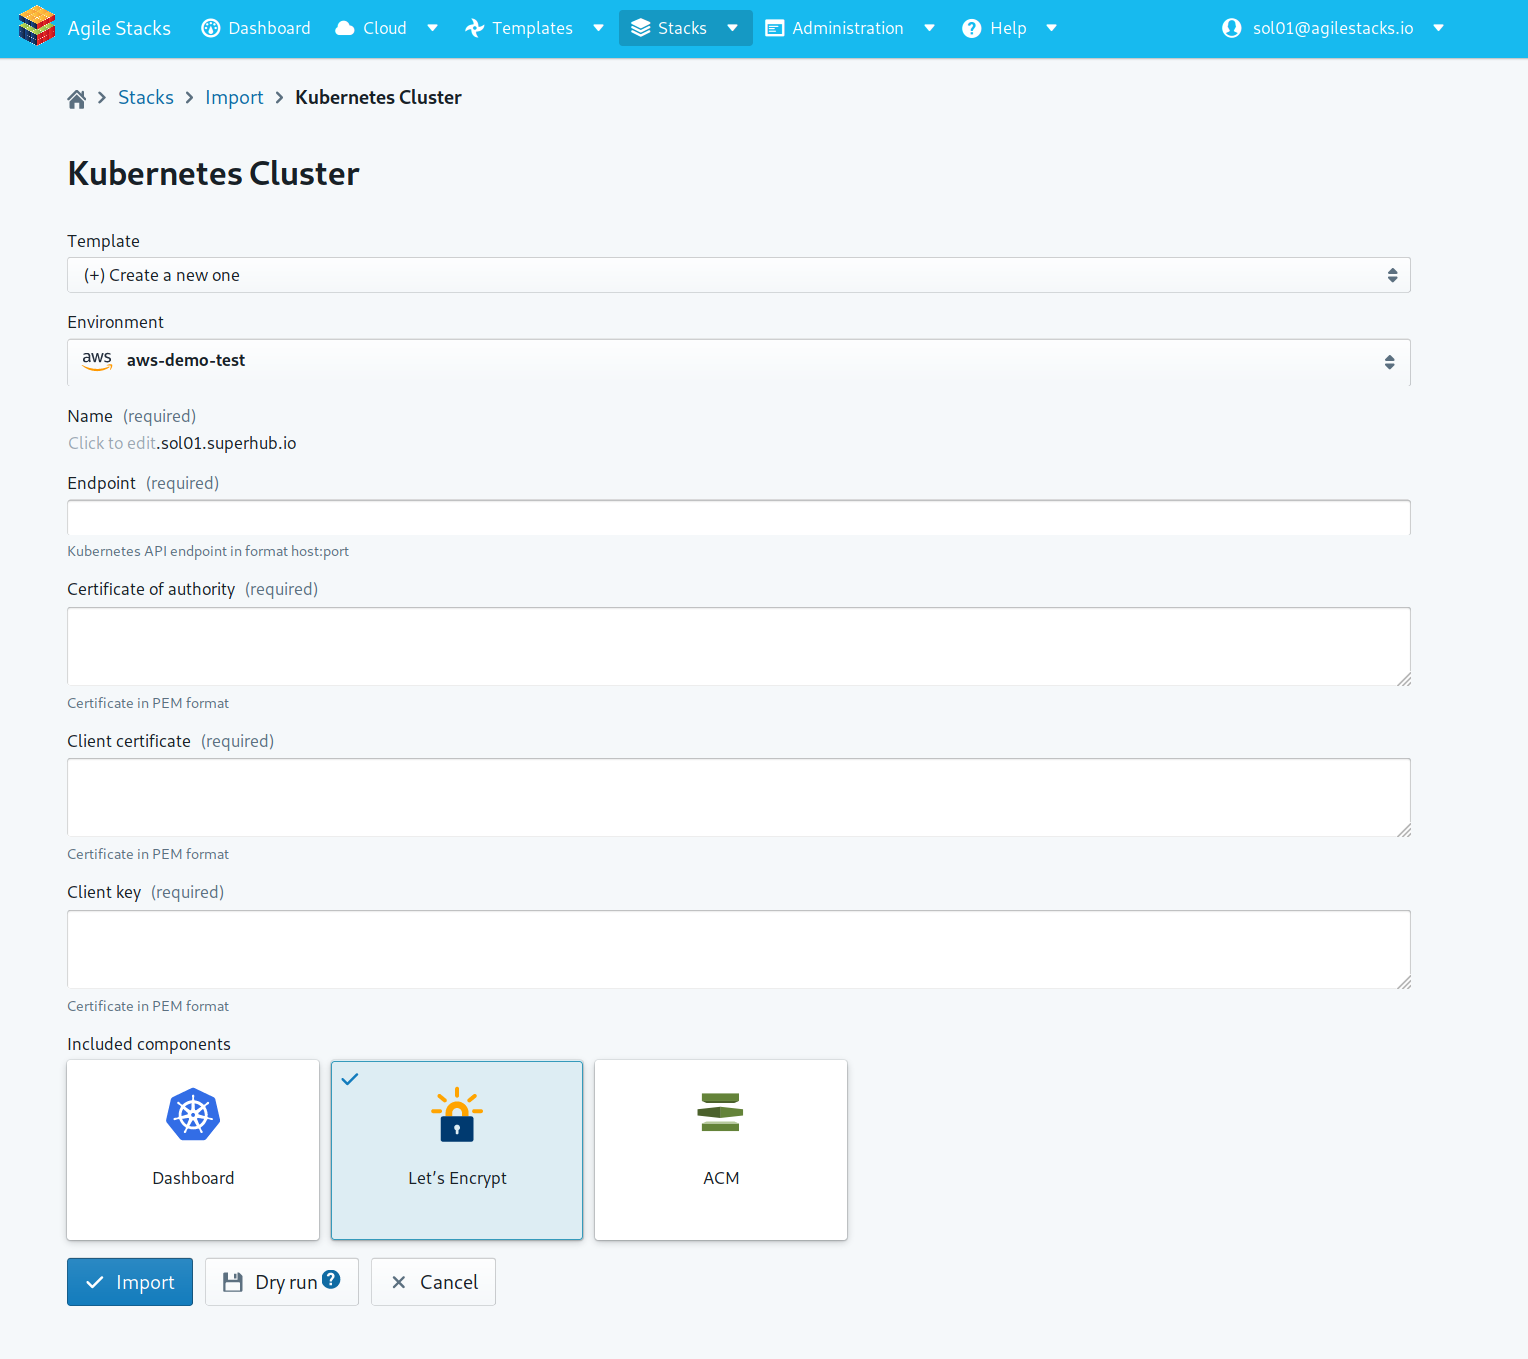Expand the Templates menu arrow
1528x1359 pixels.
[x=598, y=28]
